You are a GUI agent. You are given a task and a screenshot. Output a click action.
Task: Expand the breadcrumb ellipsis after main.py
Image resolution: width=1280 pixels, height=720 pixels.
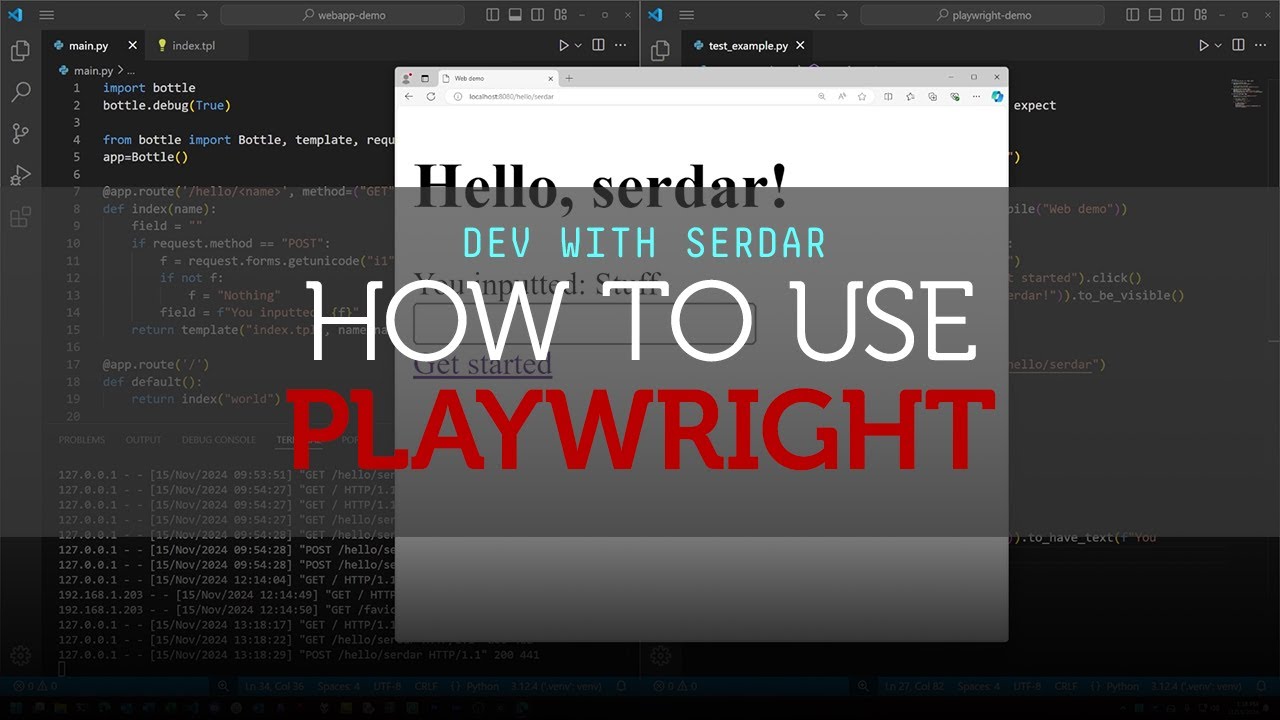click(130, 71)
